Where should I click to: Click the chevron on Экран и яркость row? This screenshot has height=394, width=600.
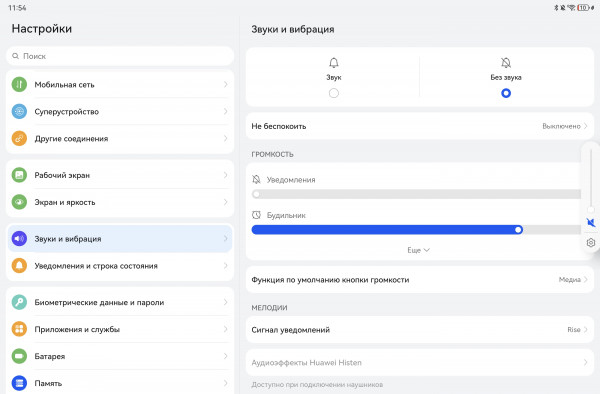(x=226, y=202)
